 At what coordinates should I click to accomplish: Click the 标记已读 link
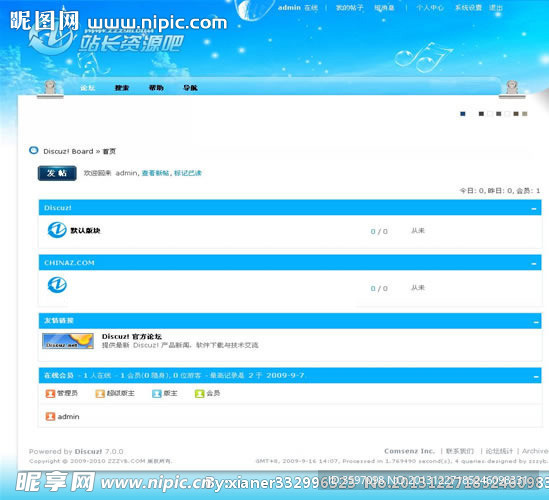coord(188,173)
